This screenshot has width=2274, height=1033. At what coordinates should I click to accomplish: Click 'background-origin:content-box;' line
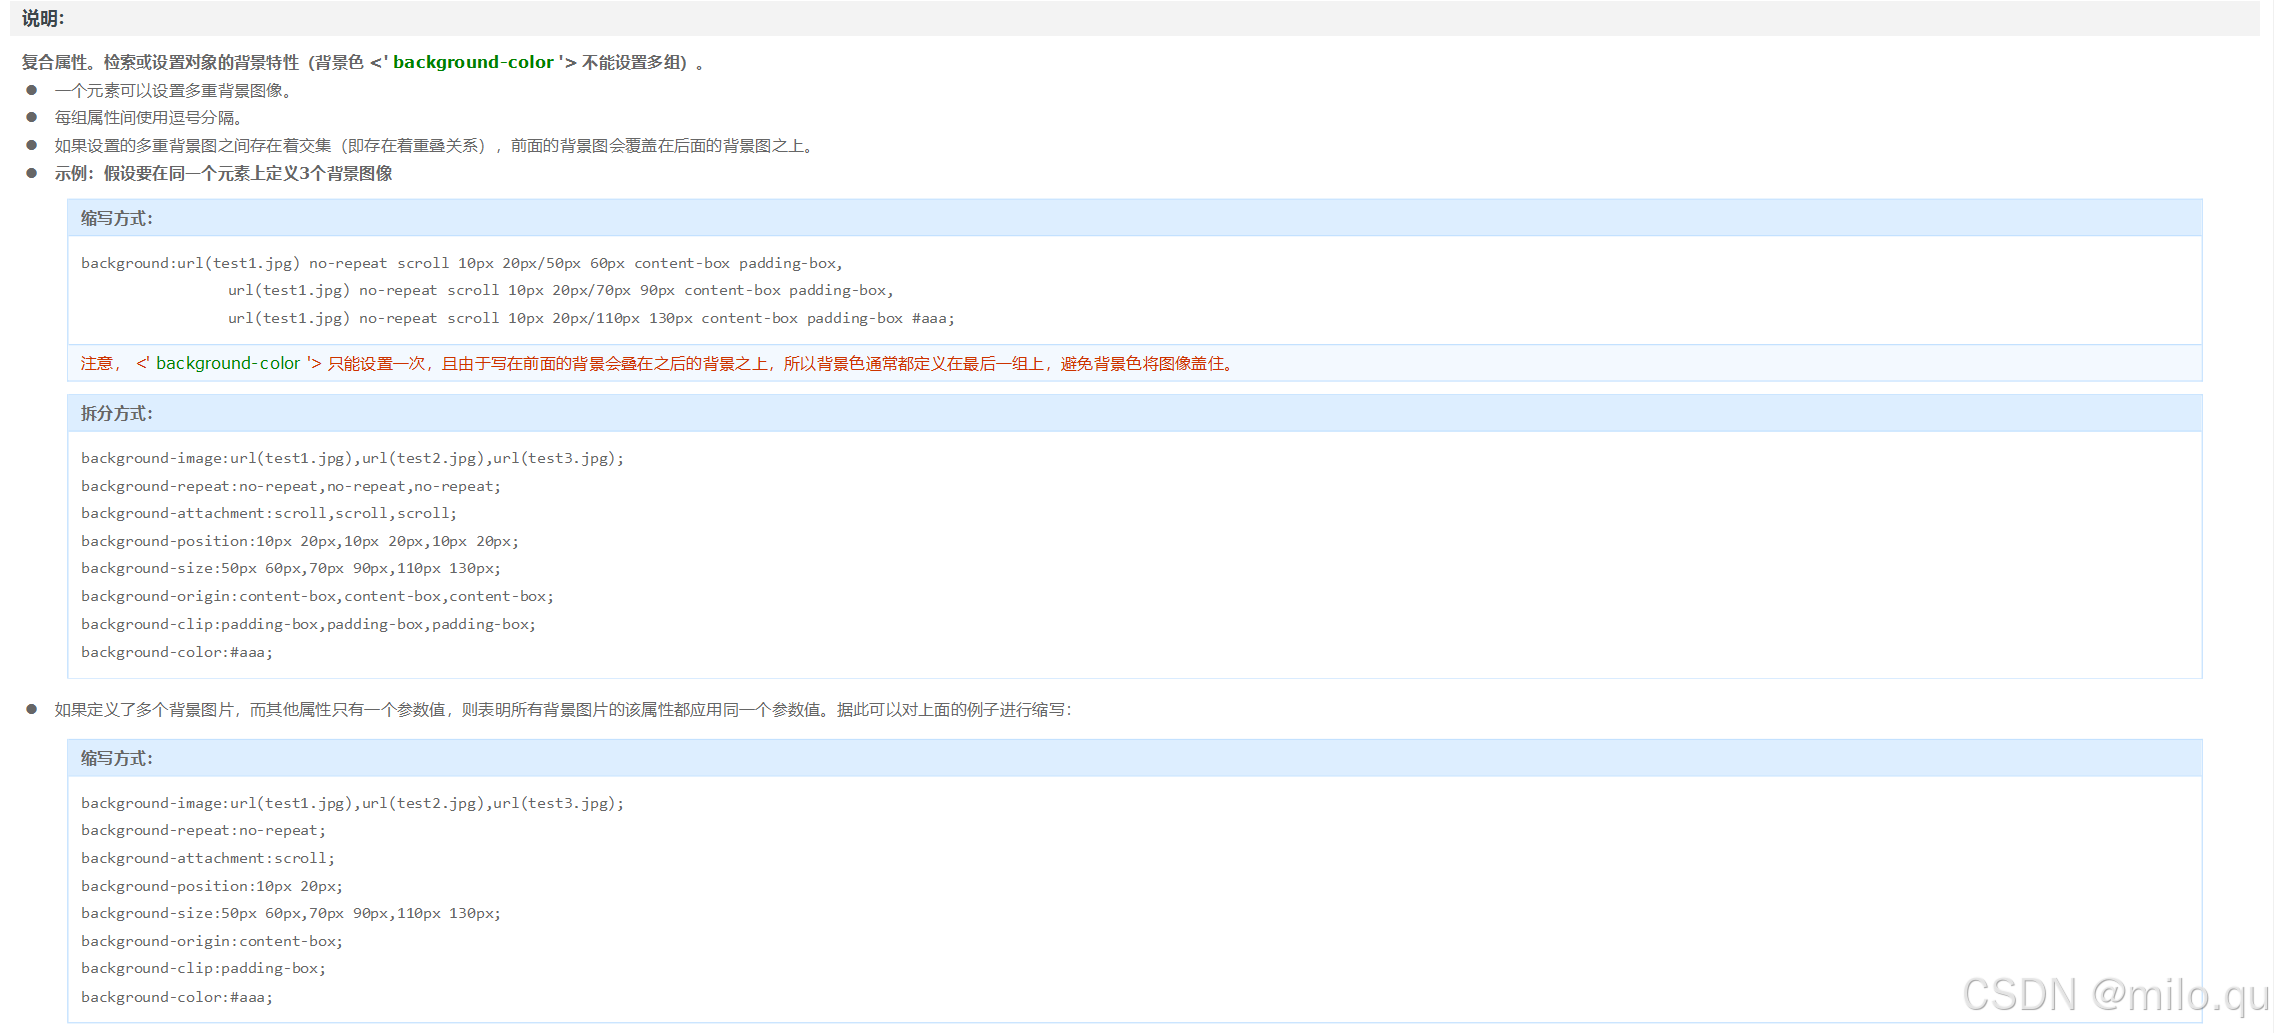coord(212,941)
